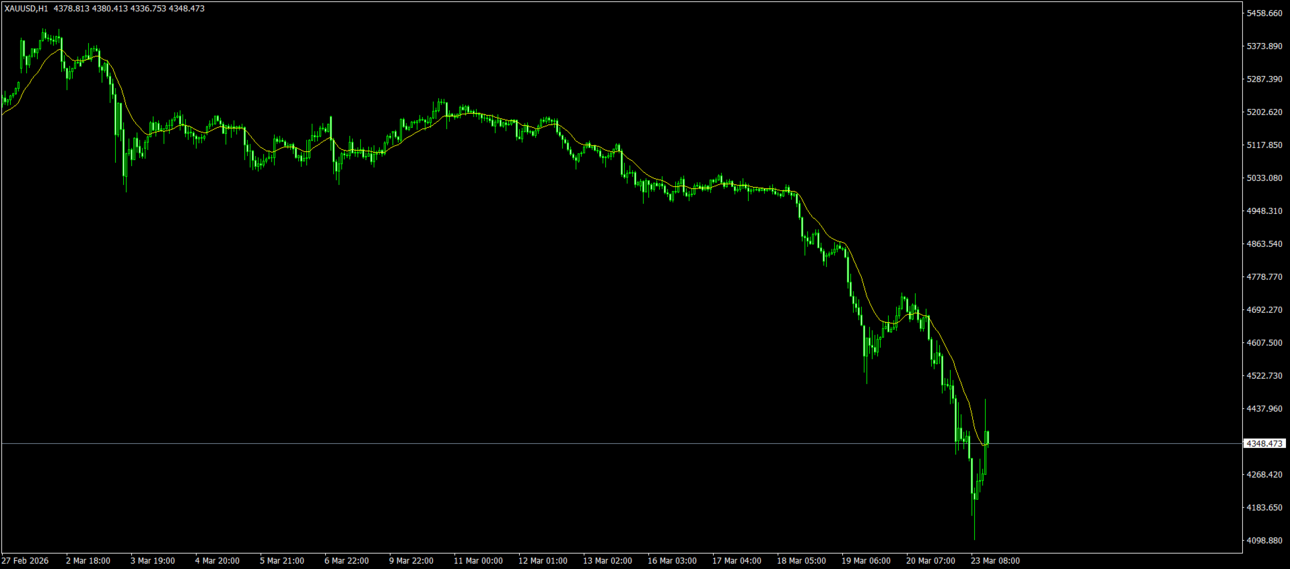The height and width of the screenshot is (569, 1290).
Task: Click the 11 Mar 00:00 time label
Action: tap(478, 561)
